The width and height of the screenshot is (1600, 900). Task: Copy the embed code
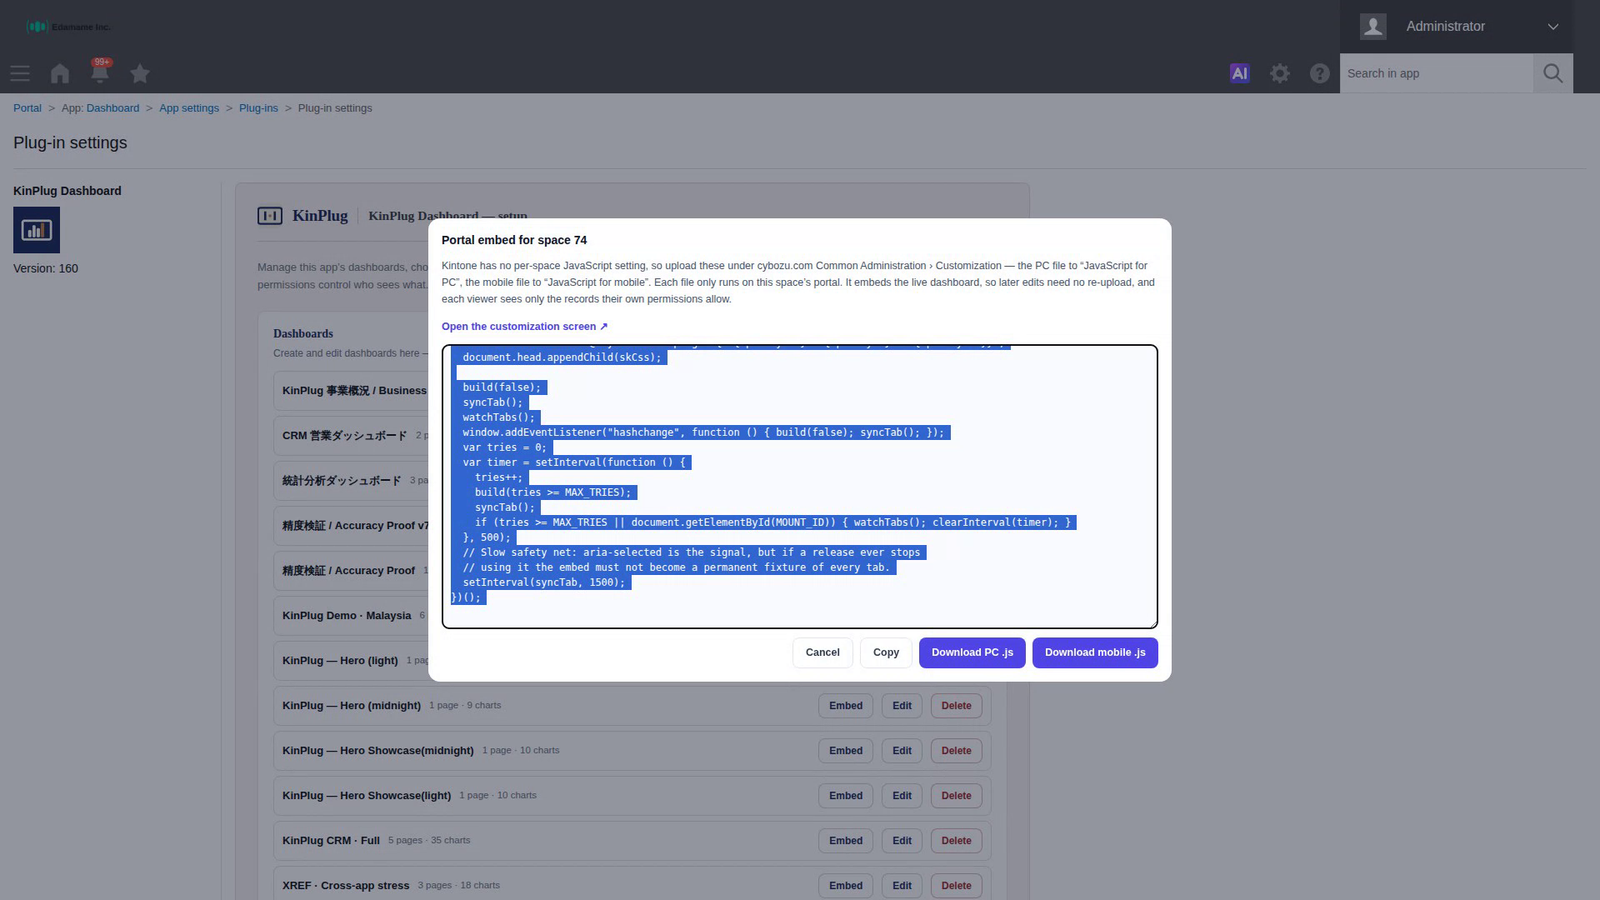(886, 653)
